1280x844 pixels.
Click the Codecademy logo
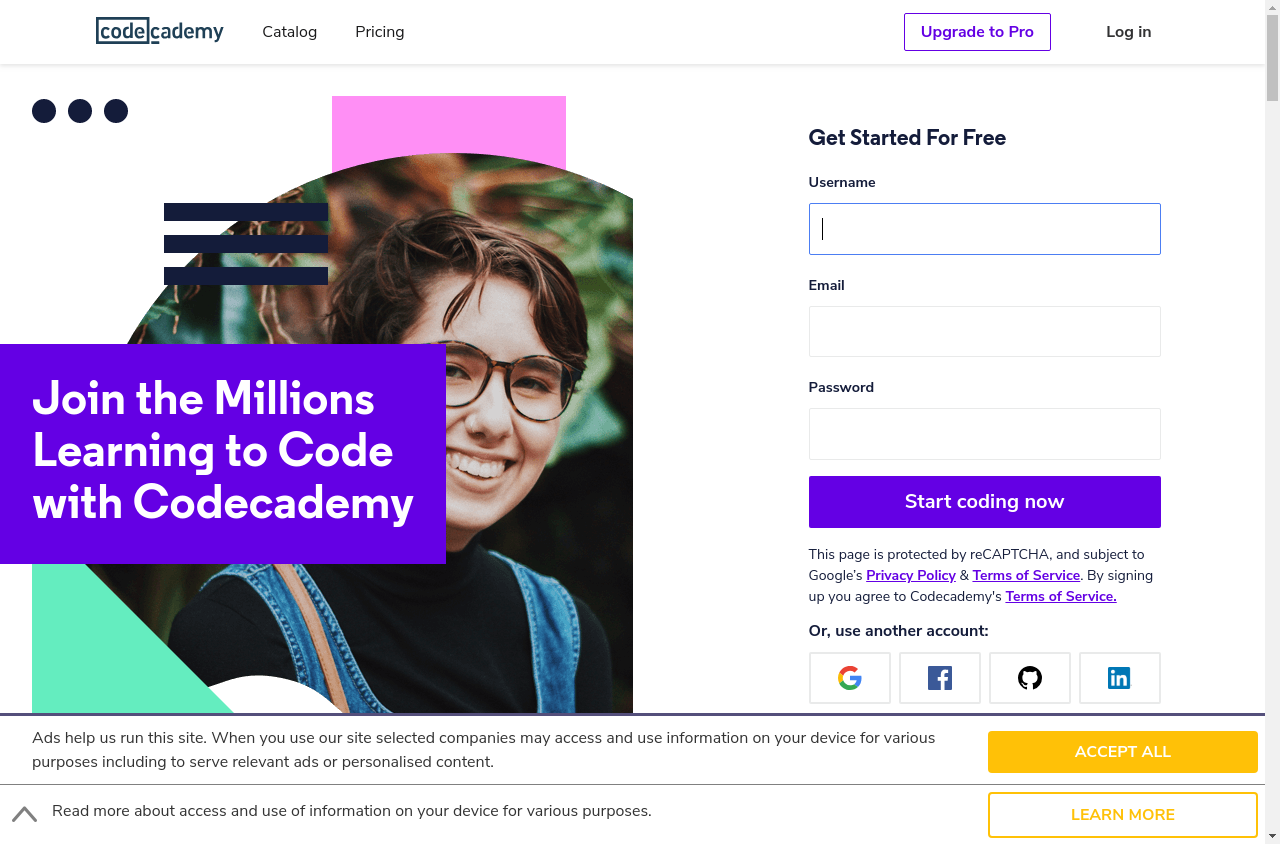click(160, 31)
